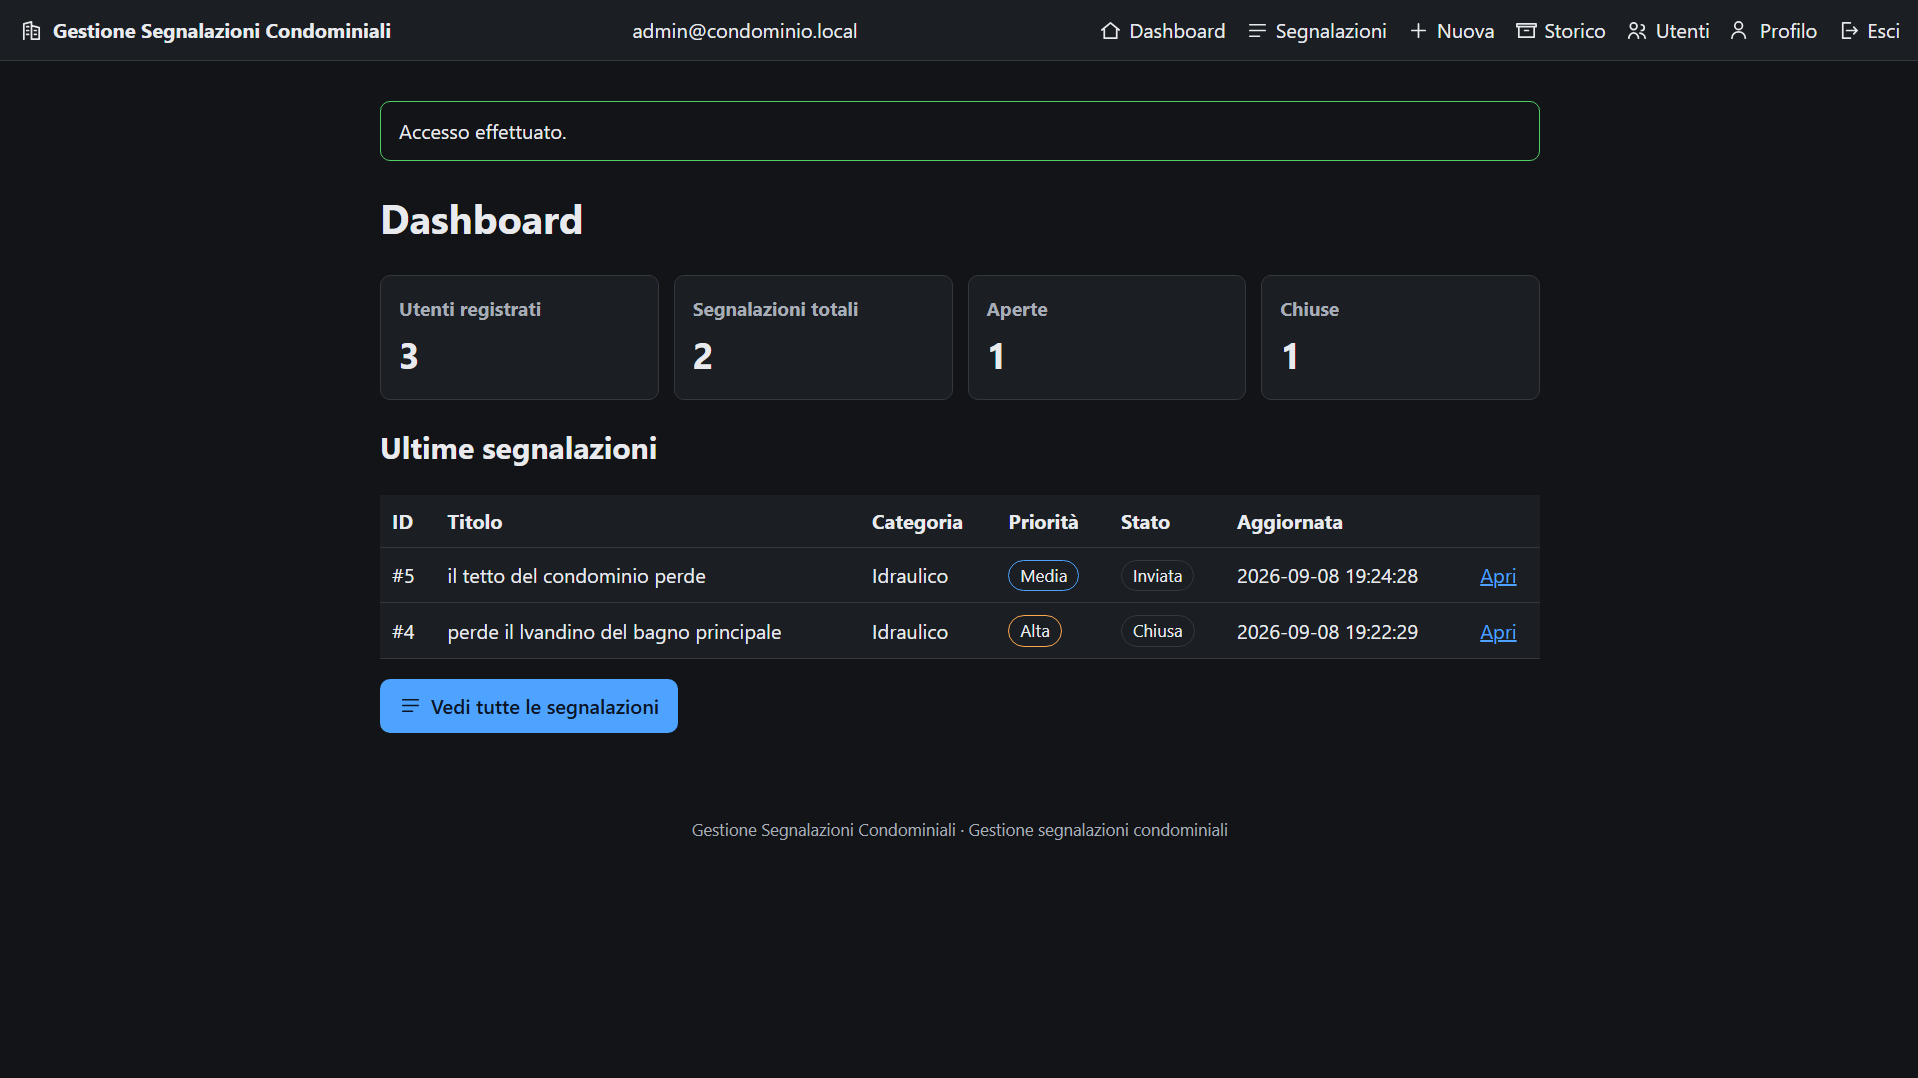Click the #5 ID cell
This screenshot has width=1918, height=1078.
coord(403,576)
